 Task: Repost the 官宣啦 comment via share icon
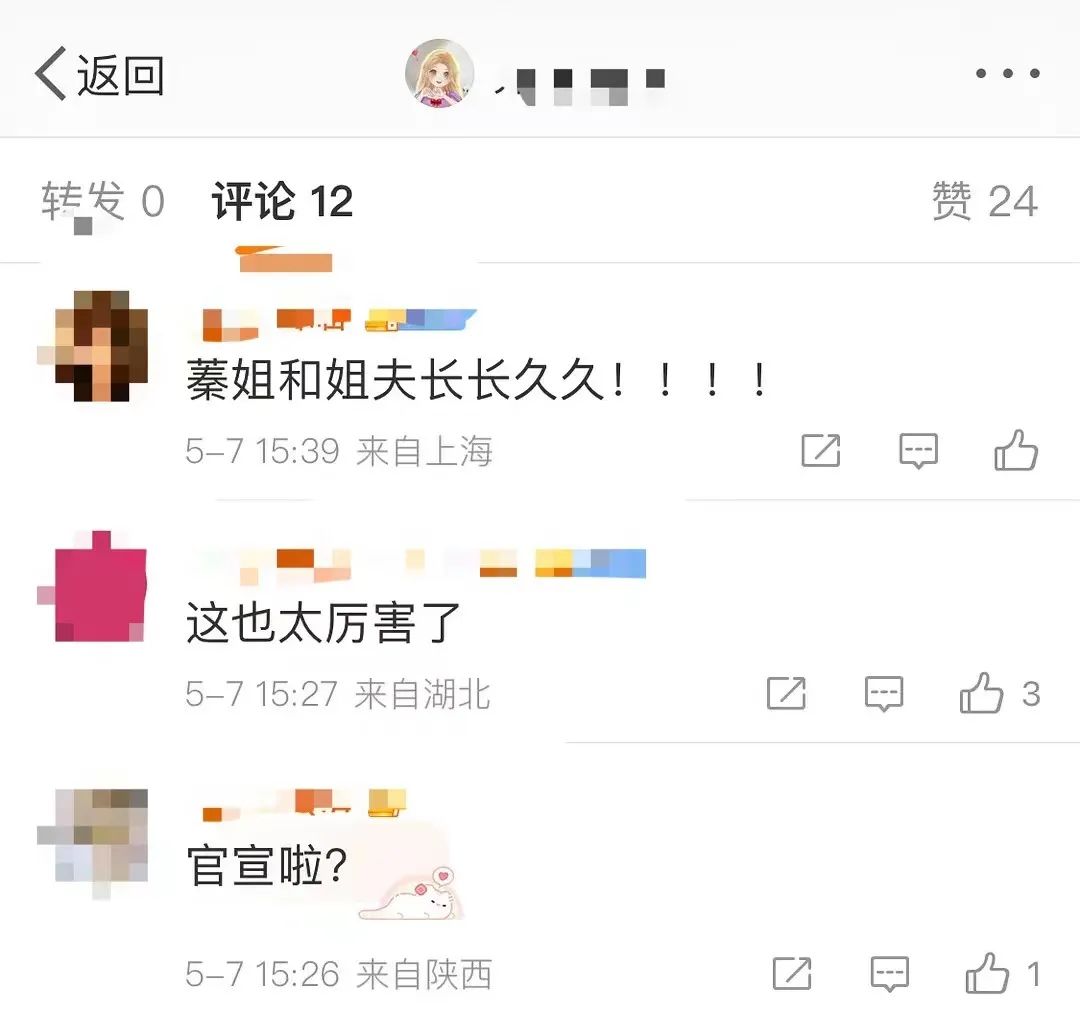pos(791,973)
